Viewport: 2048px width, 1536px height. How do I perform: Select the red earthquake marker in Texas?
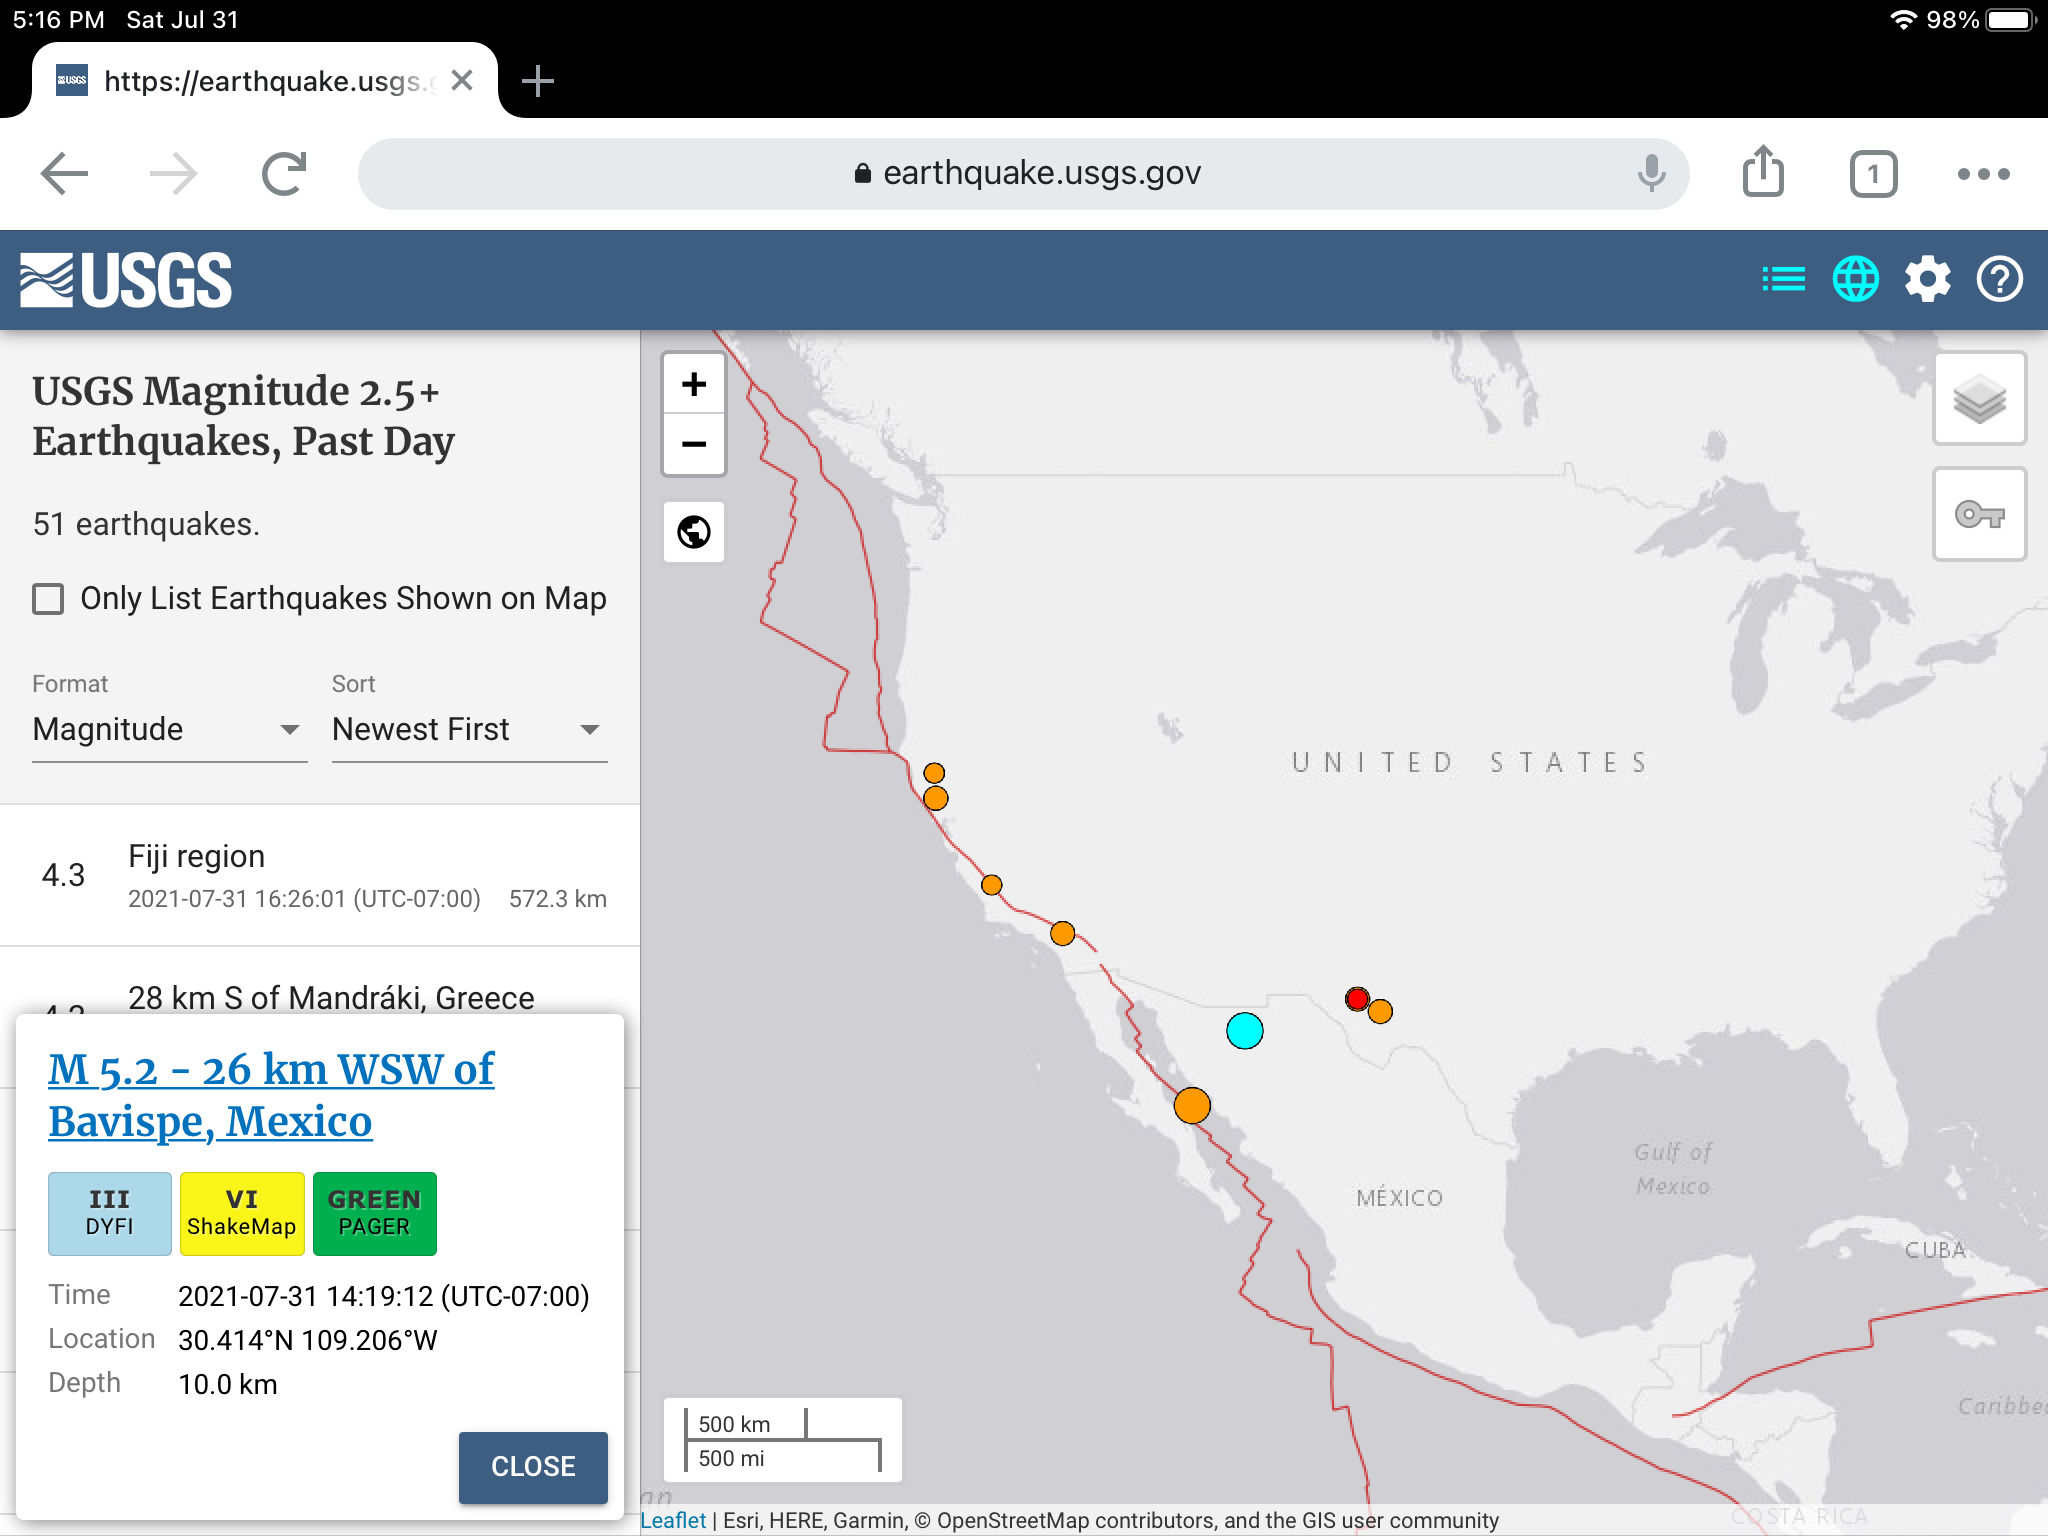(x=1357, y=998)
